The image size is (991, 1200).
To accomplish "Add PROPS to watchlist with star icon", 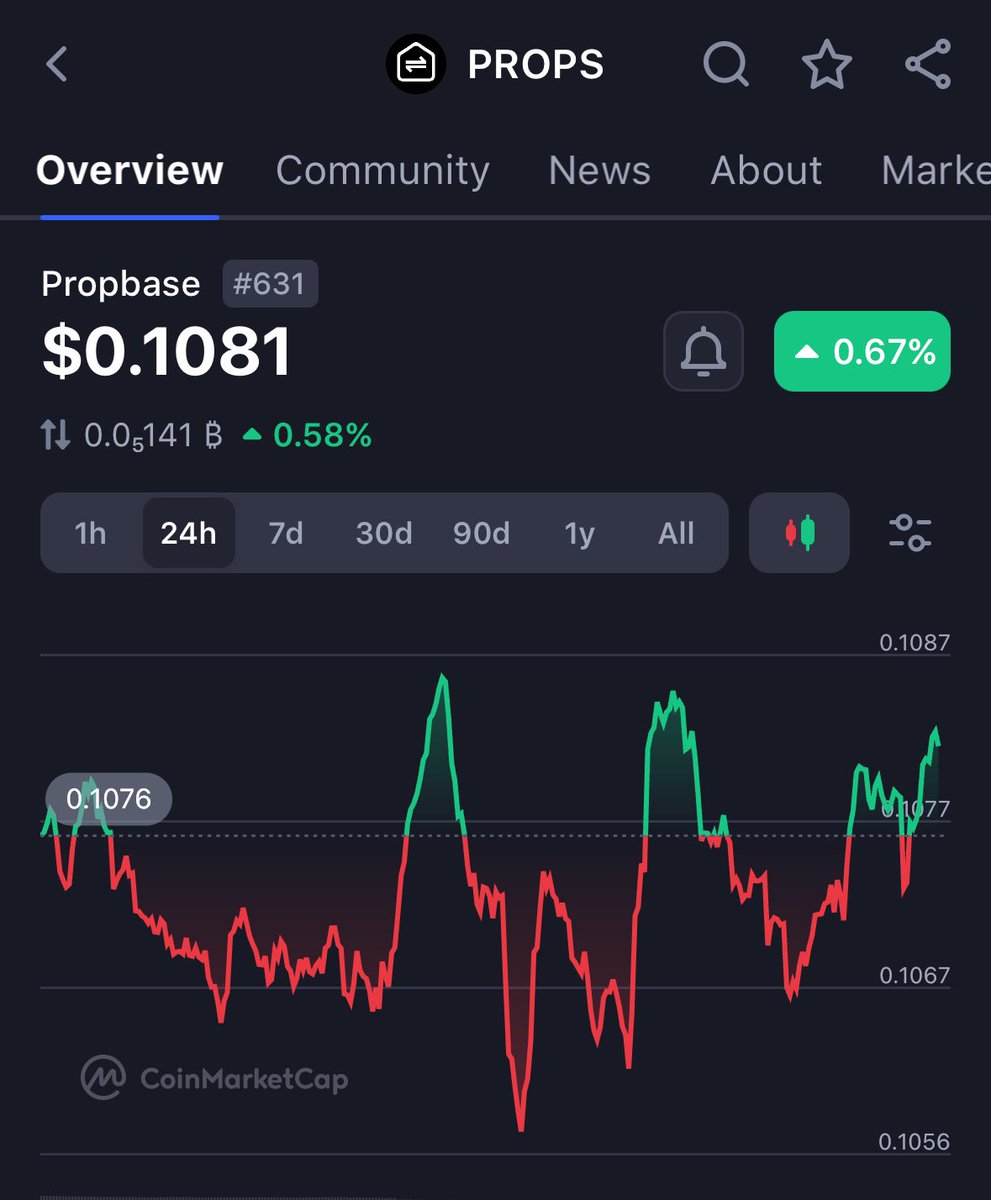I will 827,65.
